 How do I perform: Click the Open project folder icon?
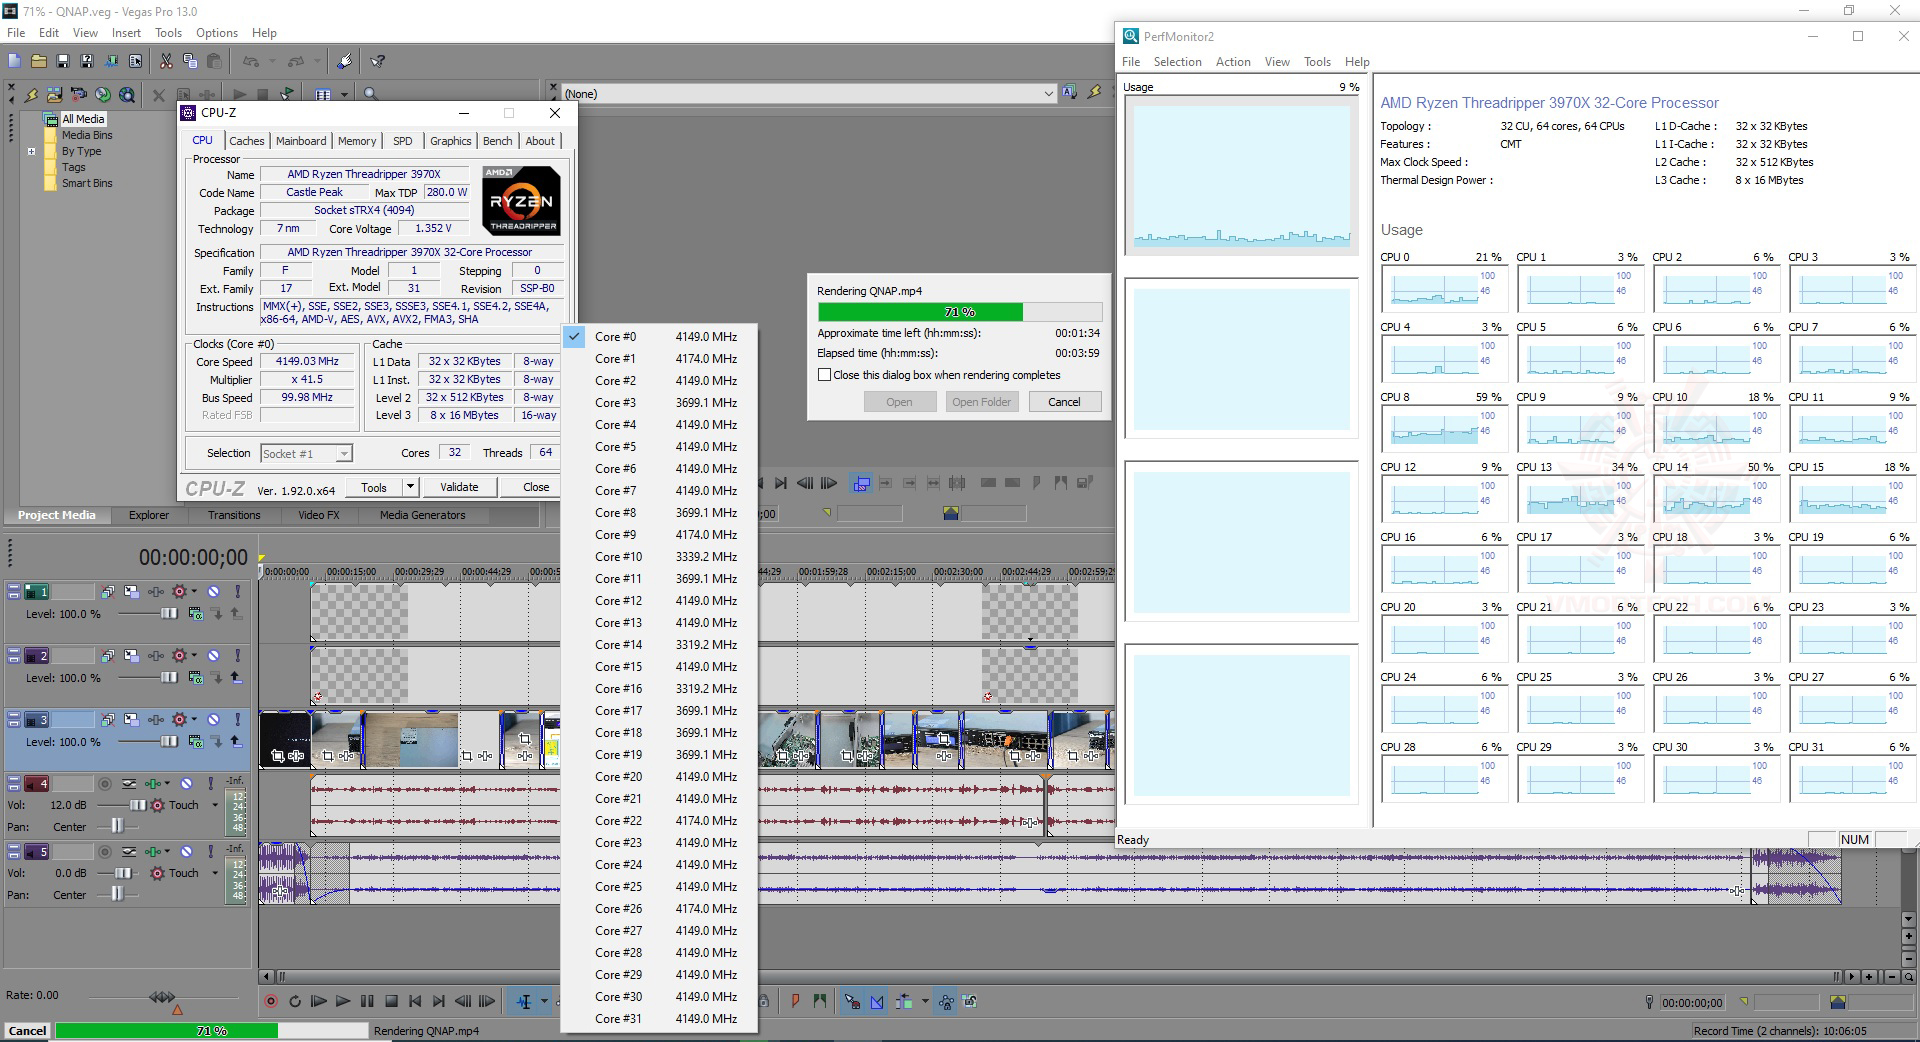pyautogui.click(x=38, y=61)
